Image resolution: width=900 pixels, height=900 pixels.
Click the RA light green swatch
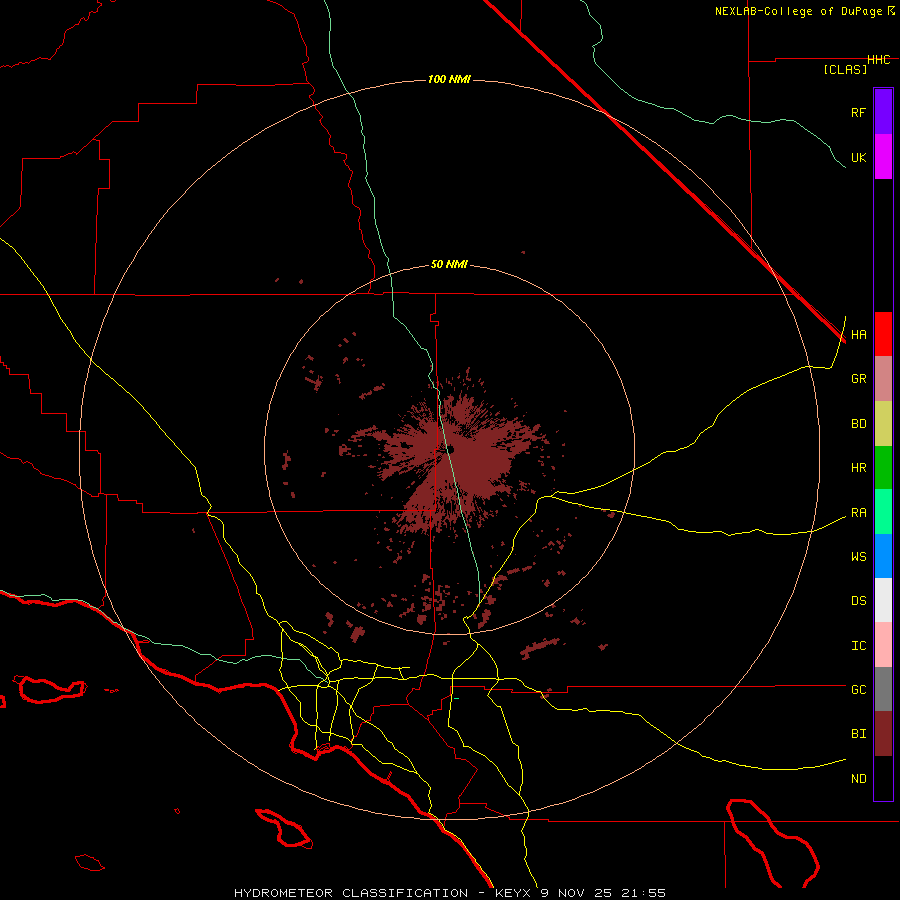pyautogui.click(x=883, y=512)
